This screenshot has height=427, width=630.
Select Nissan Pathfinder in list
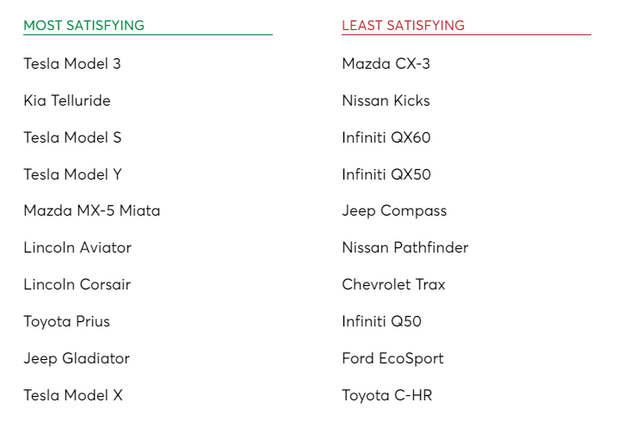click(405, 247)
